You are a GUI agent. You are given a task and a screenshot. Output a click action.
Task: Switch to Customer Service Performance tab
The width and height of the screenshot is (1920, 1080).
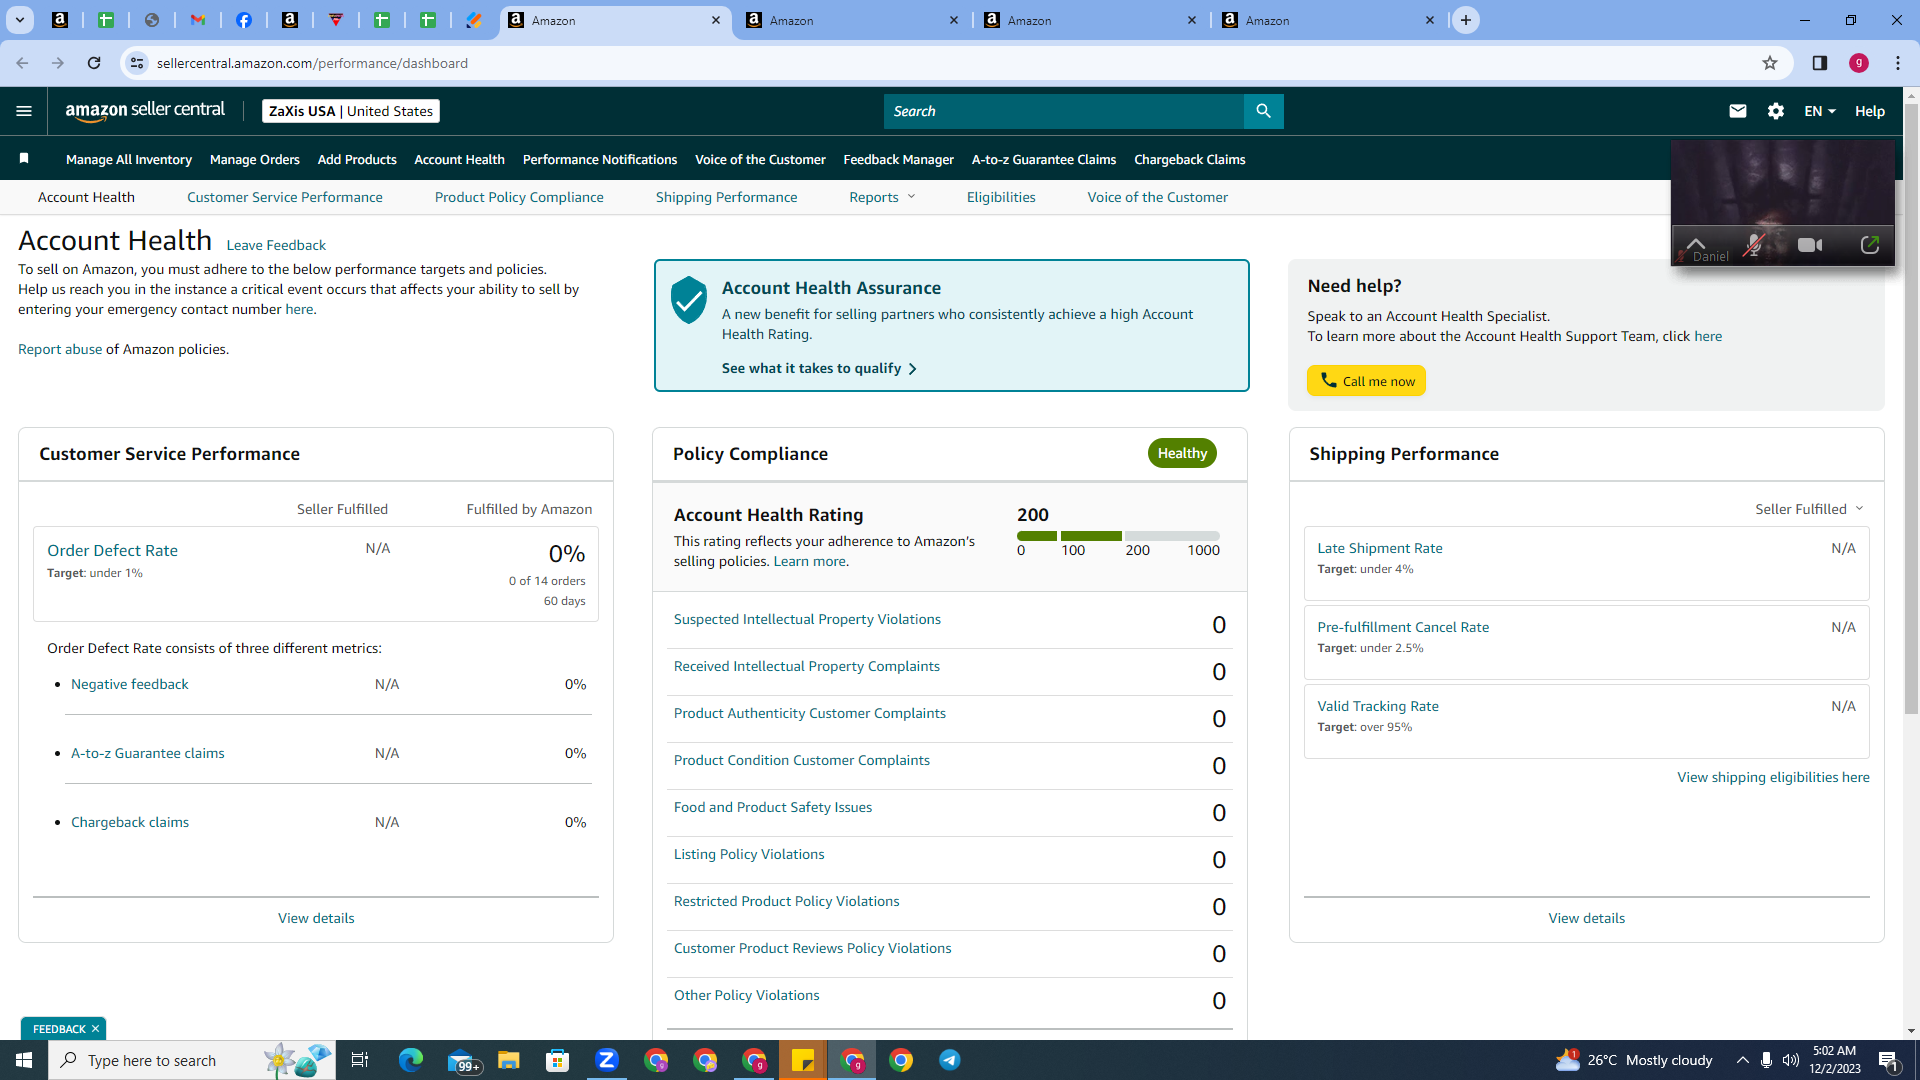point(285,197)
